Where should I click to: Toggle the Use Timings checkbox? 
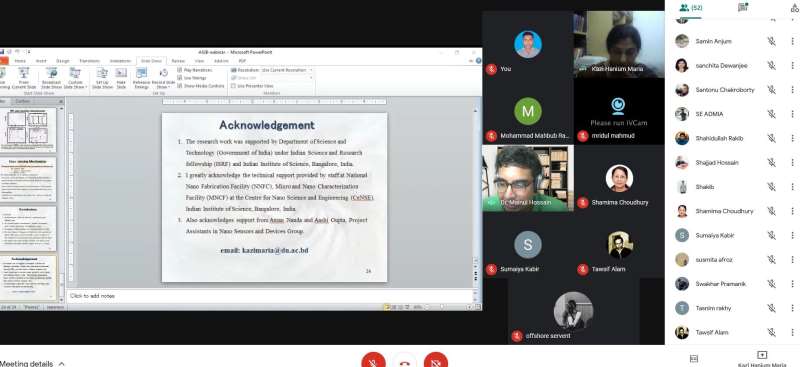[180, 78]
